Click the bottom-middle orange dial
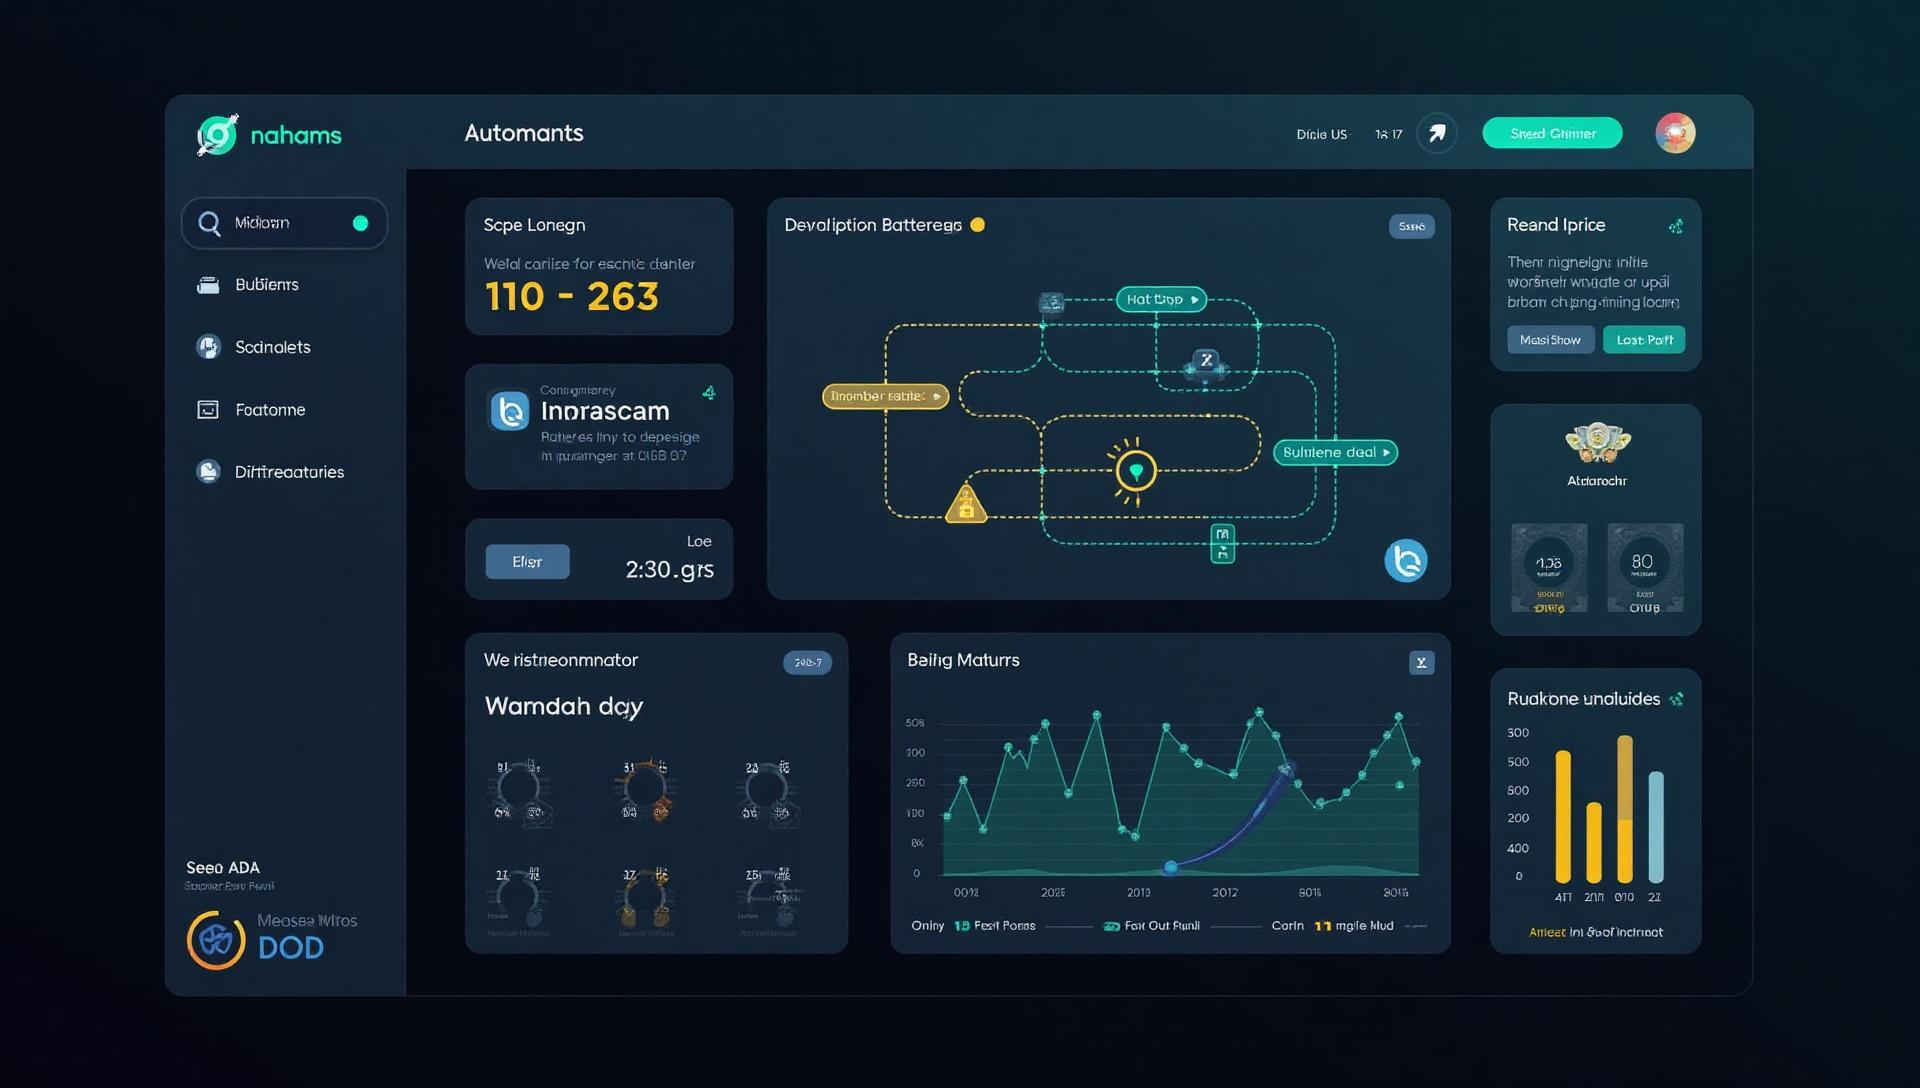 [645, 899]
